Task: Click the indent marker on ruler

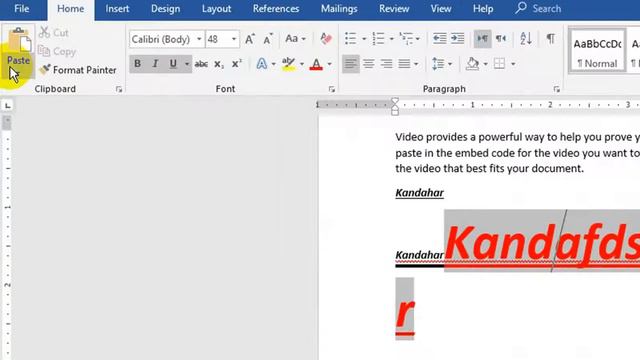Action: click(395, 106)
